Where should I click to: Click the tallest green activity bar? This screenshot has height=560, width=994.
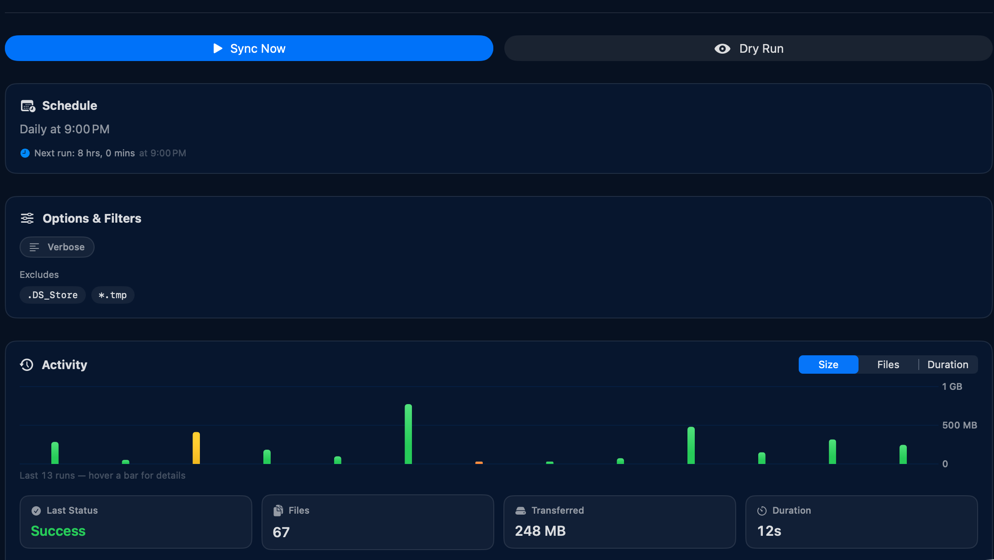(408, 434)
